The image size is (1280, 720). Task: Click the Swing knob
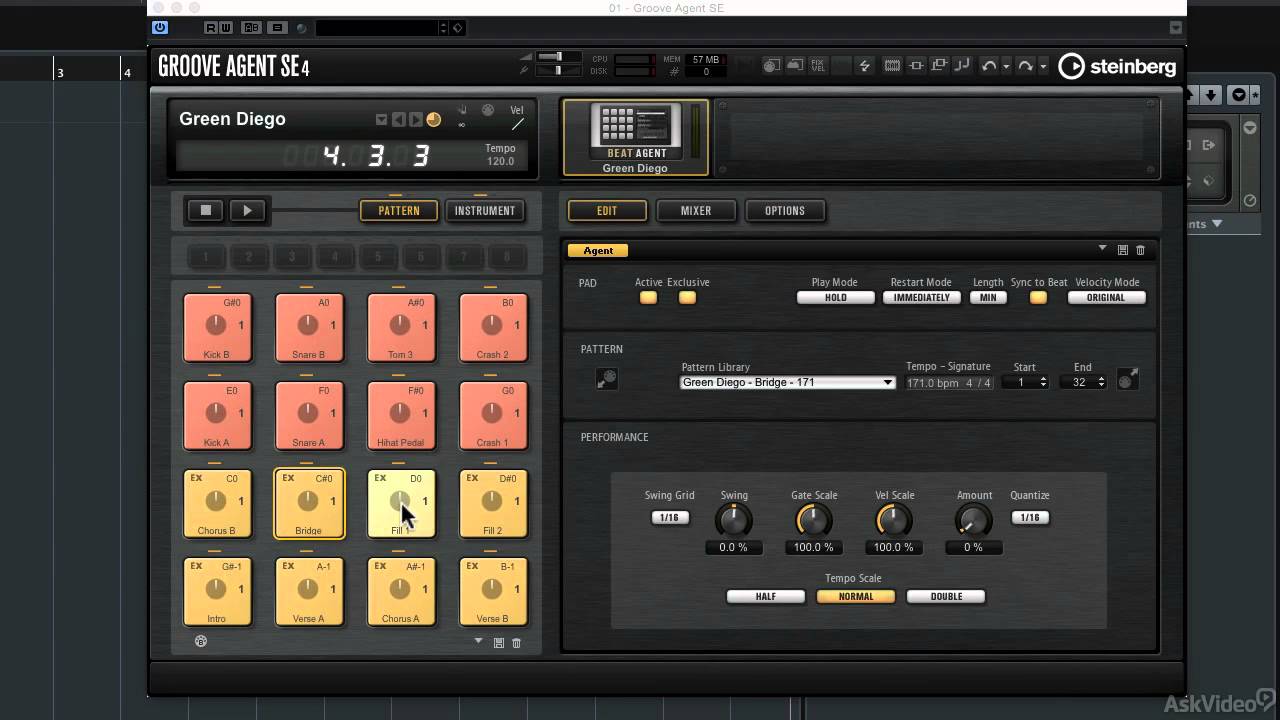coord(733,520)
